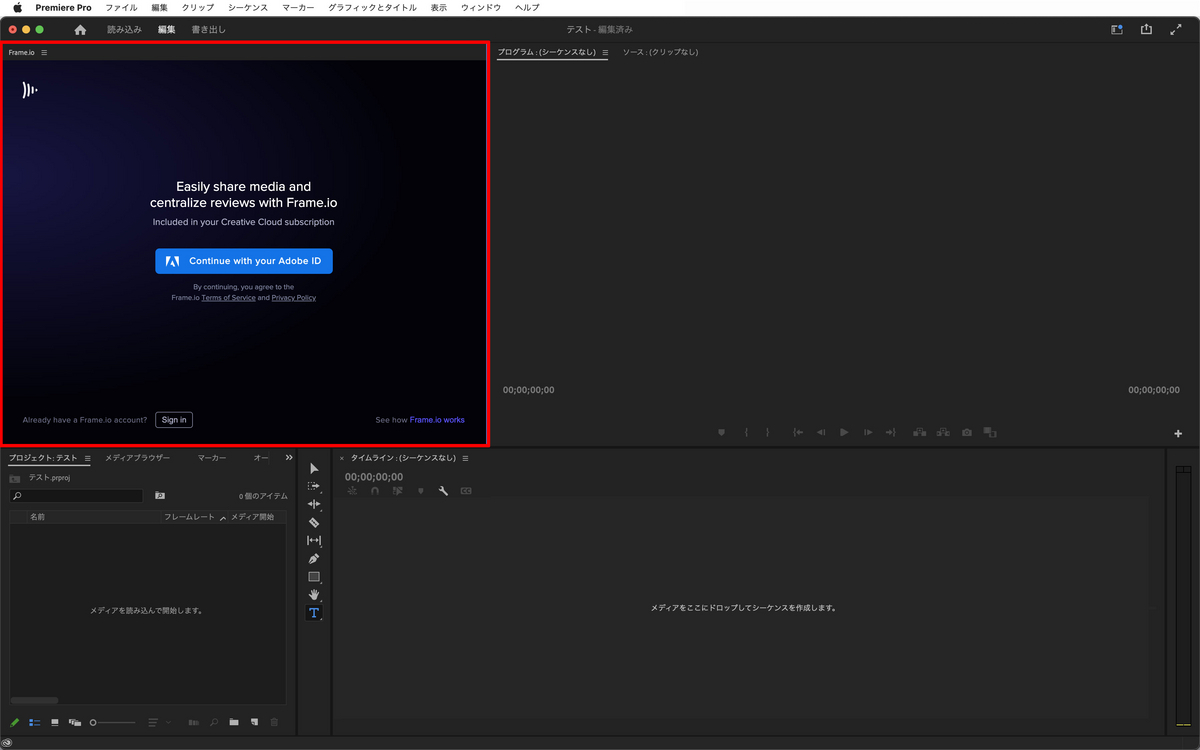Open Frame.io works link
This screenshot has height=750, width=1200.
[437, 420]
